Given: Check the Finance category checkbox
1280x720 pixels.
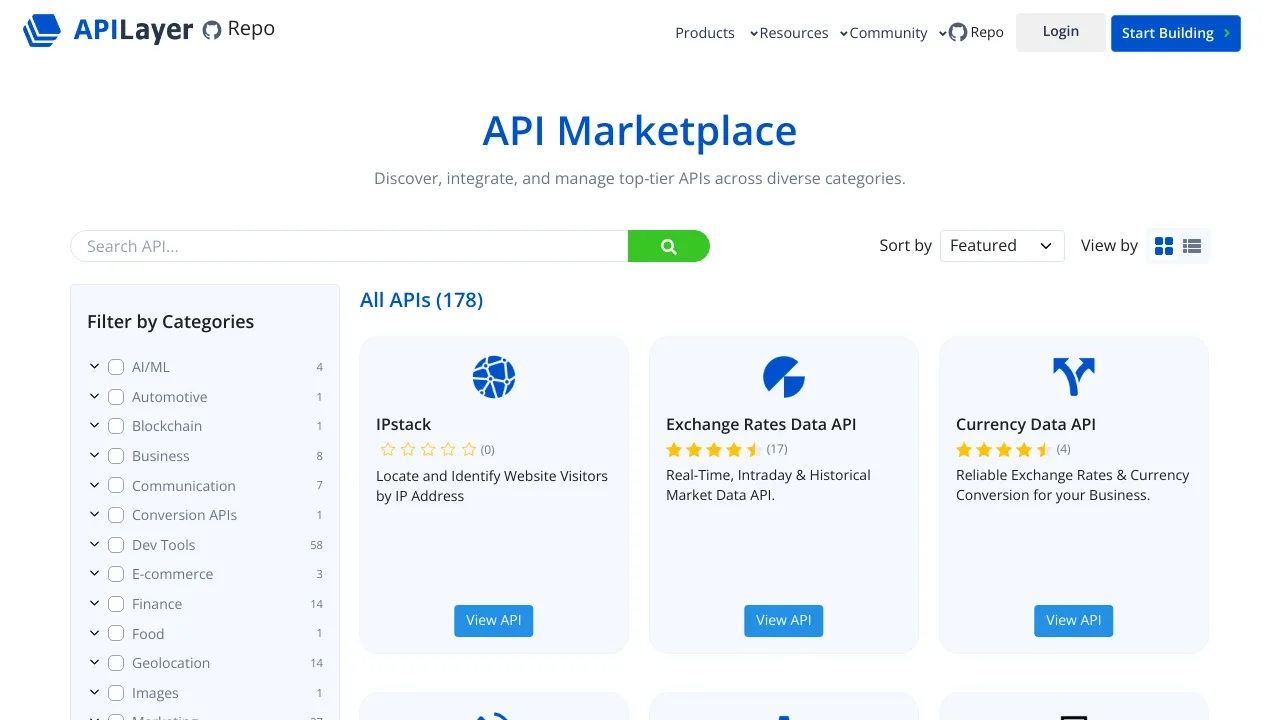Looking at the screenshot, I should coord(116,604).
